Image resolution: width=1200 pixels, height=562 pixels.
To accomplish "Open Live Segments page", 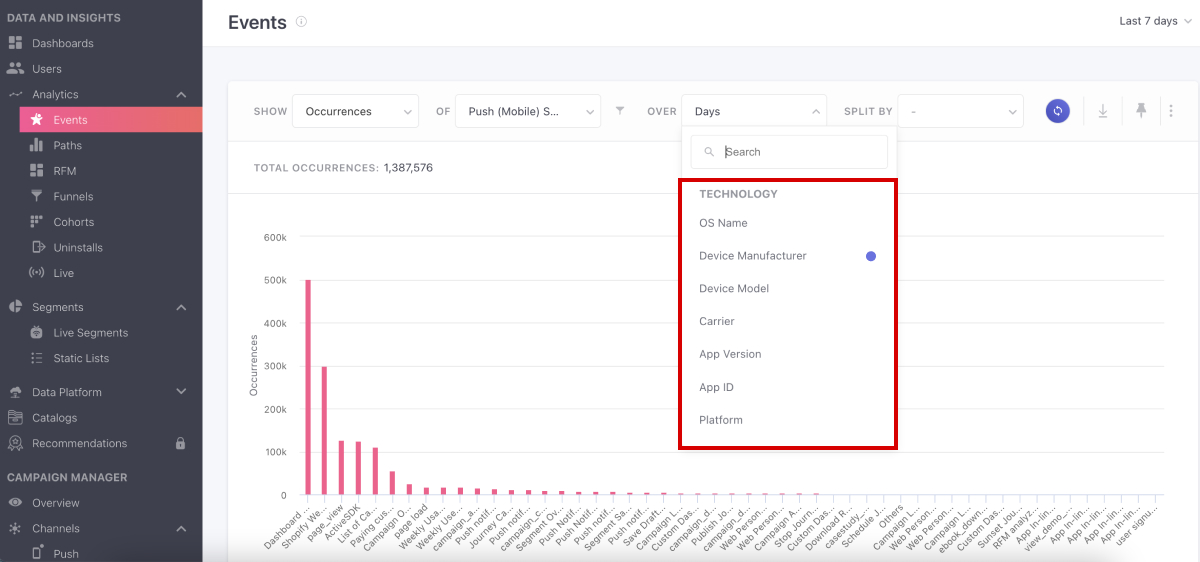I will click(x=90, y=333).
